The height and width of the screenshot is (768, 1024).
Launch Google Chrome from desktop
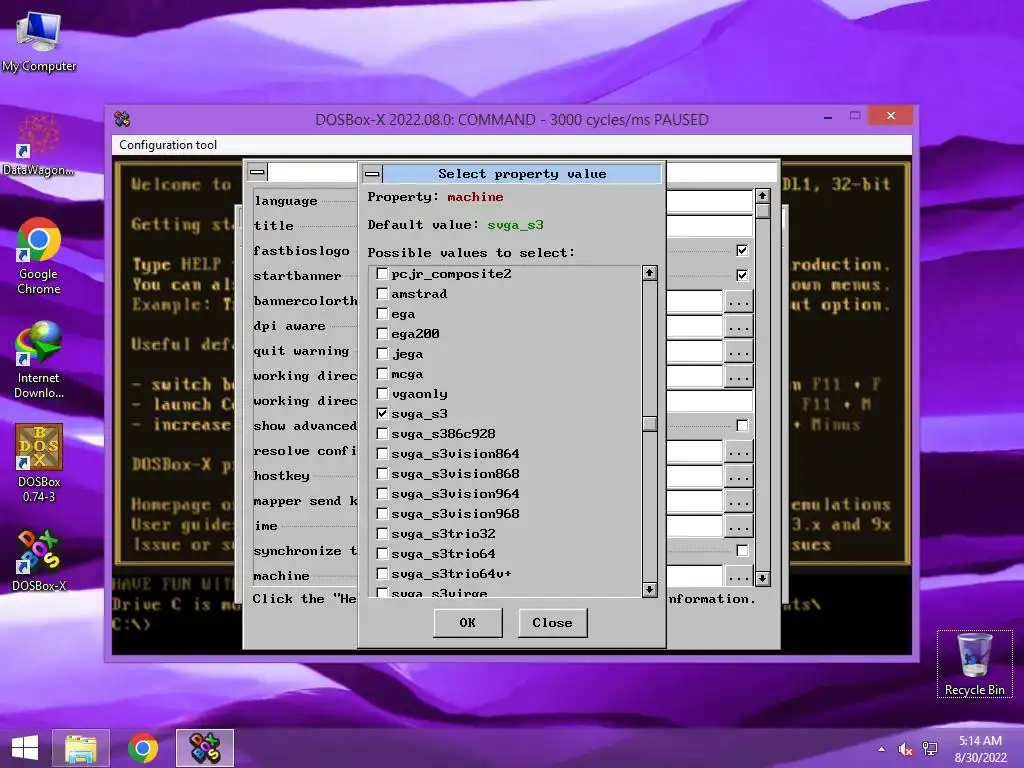39,256
